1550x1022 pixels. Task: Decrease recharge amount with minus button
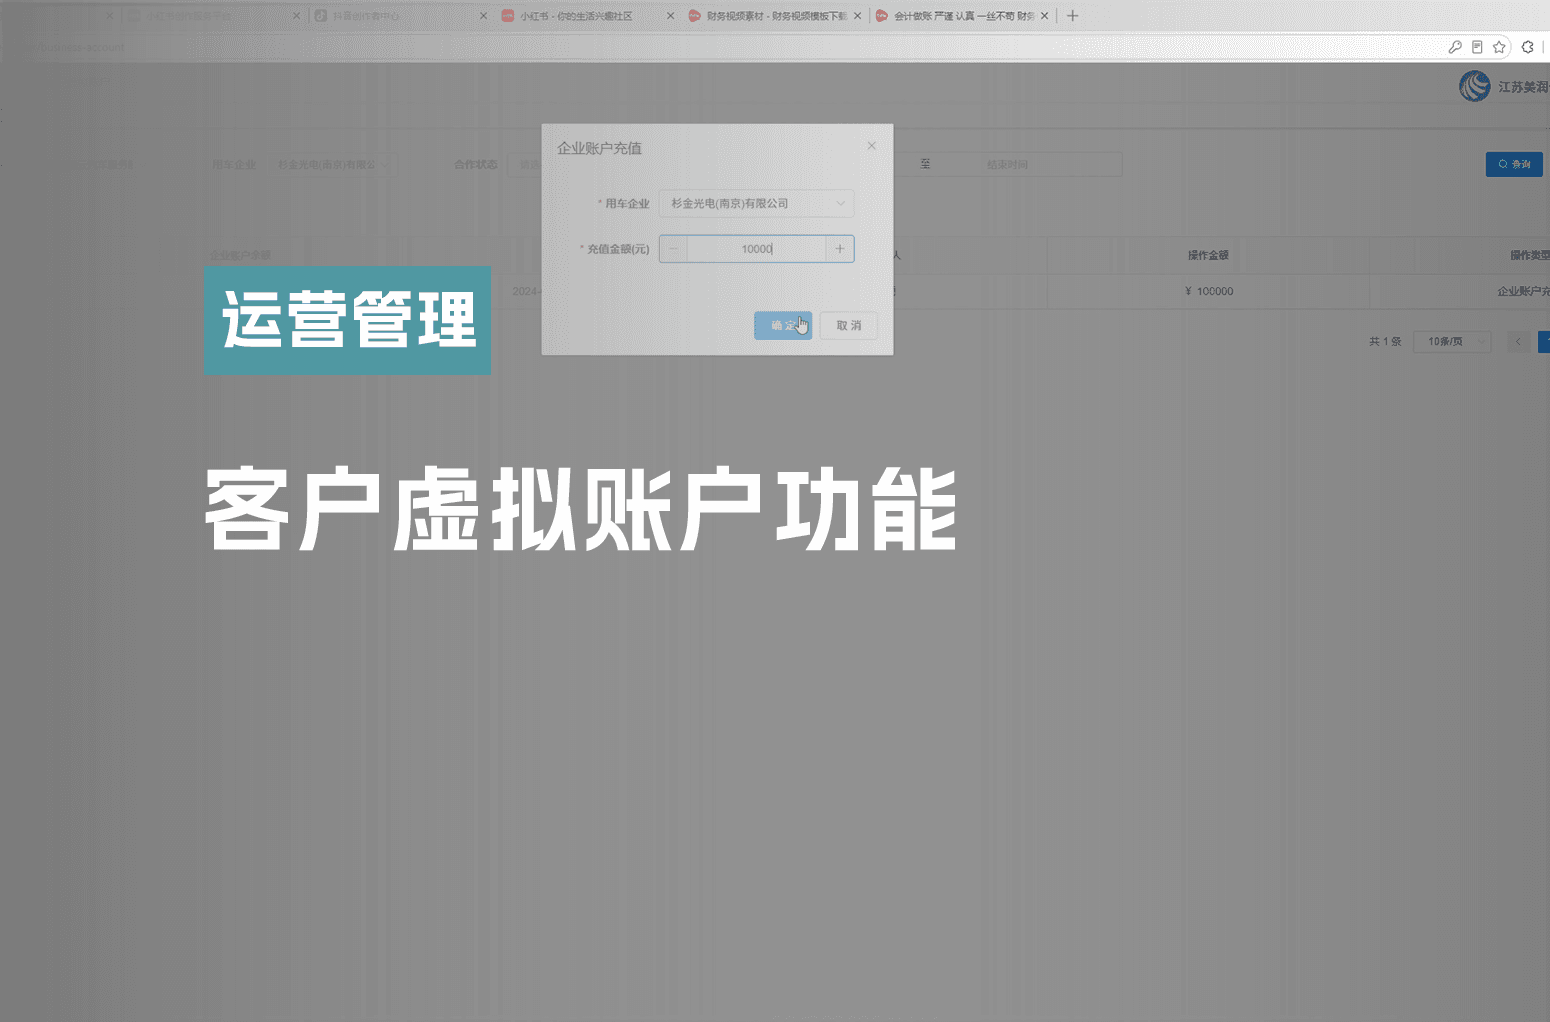click(673, 249)
